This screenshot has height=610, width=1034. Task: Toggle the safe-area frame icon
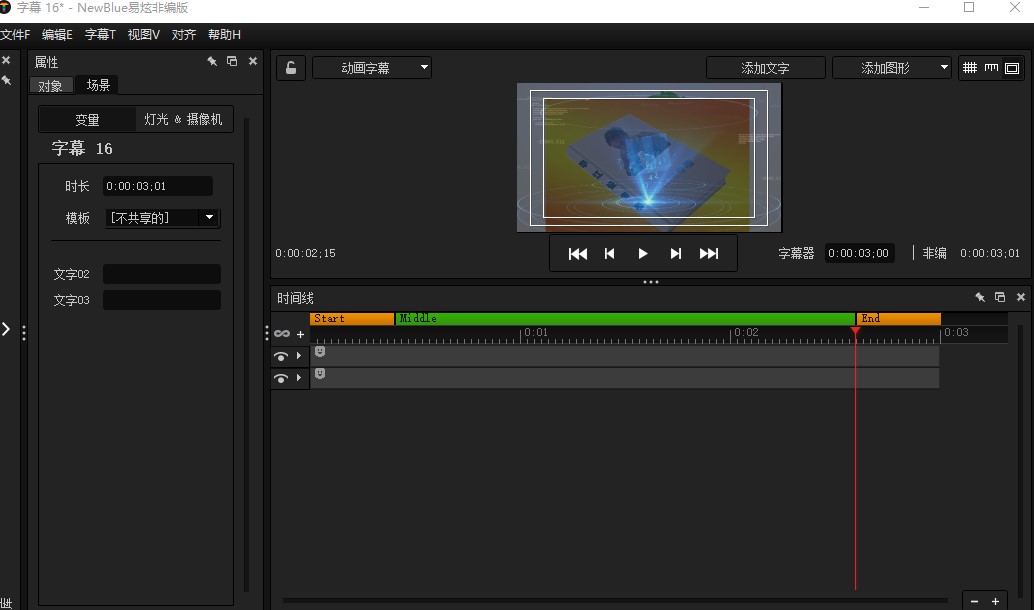pos(1012,67)
